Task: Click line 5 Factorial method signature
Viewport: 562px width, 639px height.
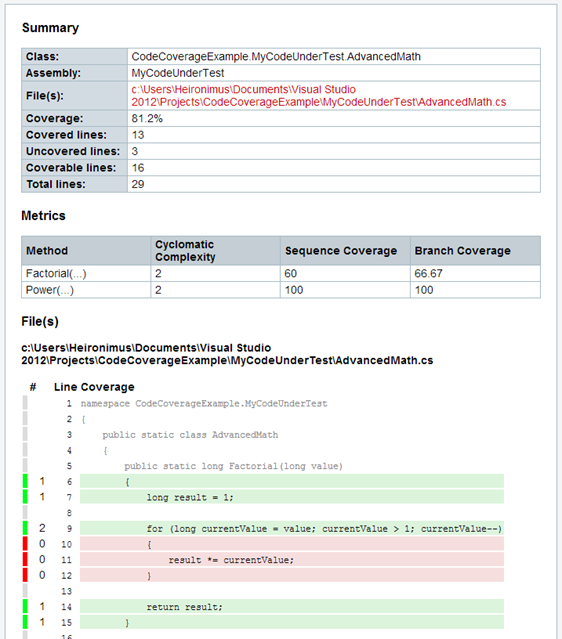Action: coord(233,466)
